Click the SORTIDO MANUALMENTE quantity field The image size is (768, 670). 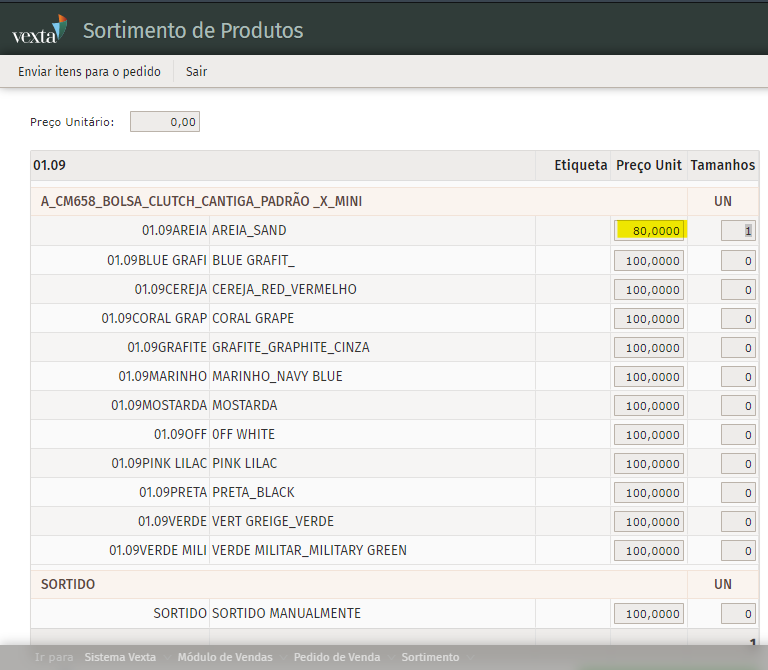(738, 613)
